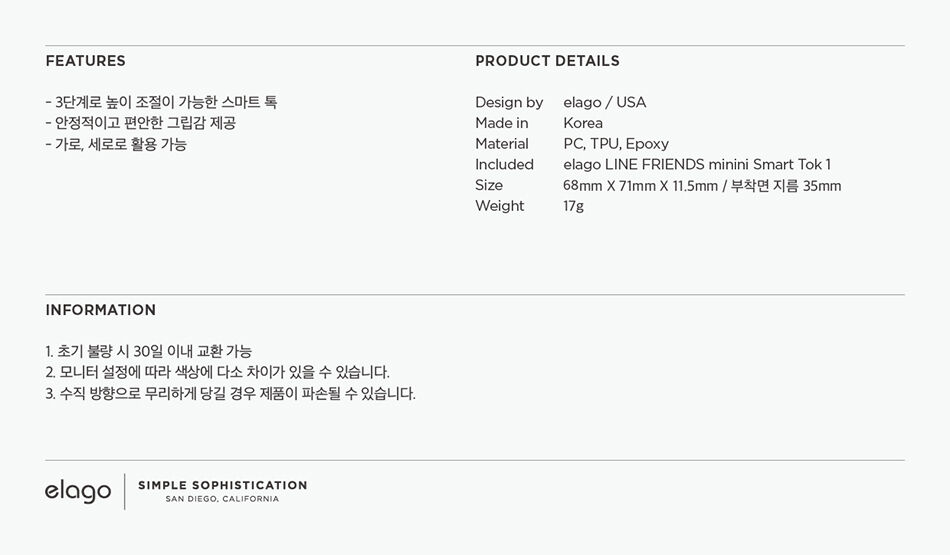
Task: Click 'elago LINE FRIENDS minini Smart Tok 1'
Action: point(697,164)
